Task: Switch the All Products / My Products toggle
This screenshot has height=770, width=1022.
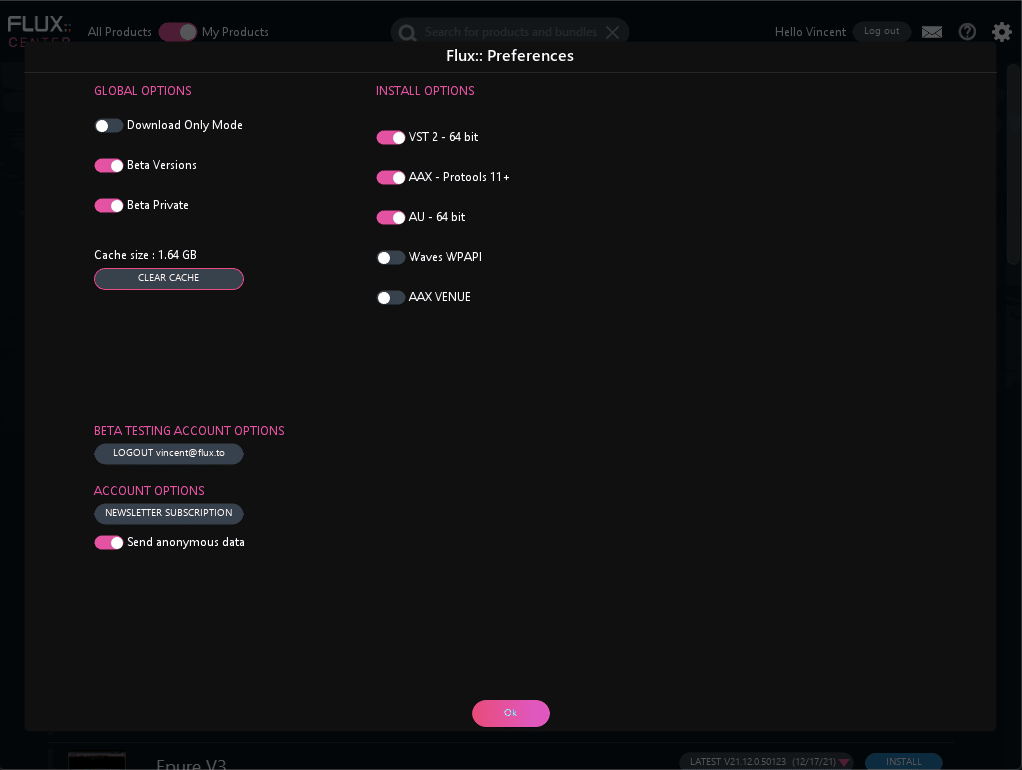Action: click(x=177, y=32)
